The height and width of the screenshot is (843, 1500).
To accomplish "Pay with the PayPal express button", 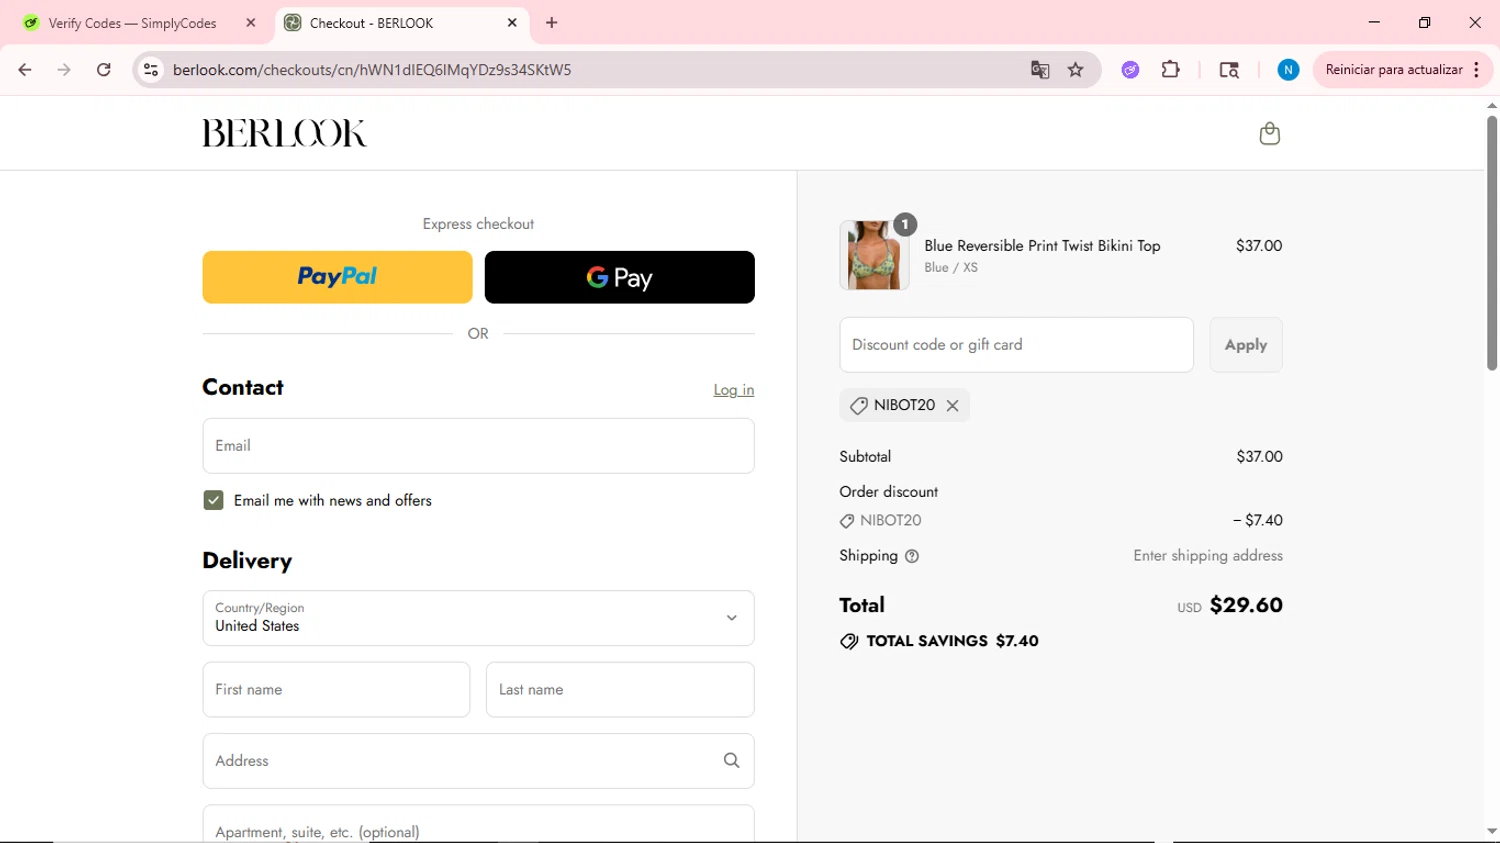I will (x=337, y=277).
